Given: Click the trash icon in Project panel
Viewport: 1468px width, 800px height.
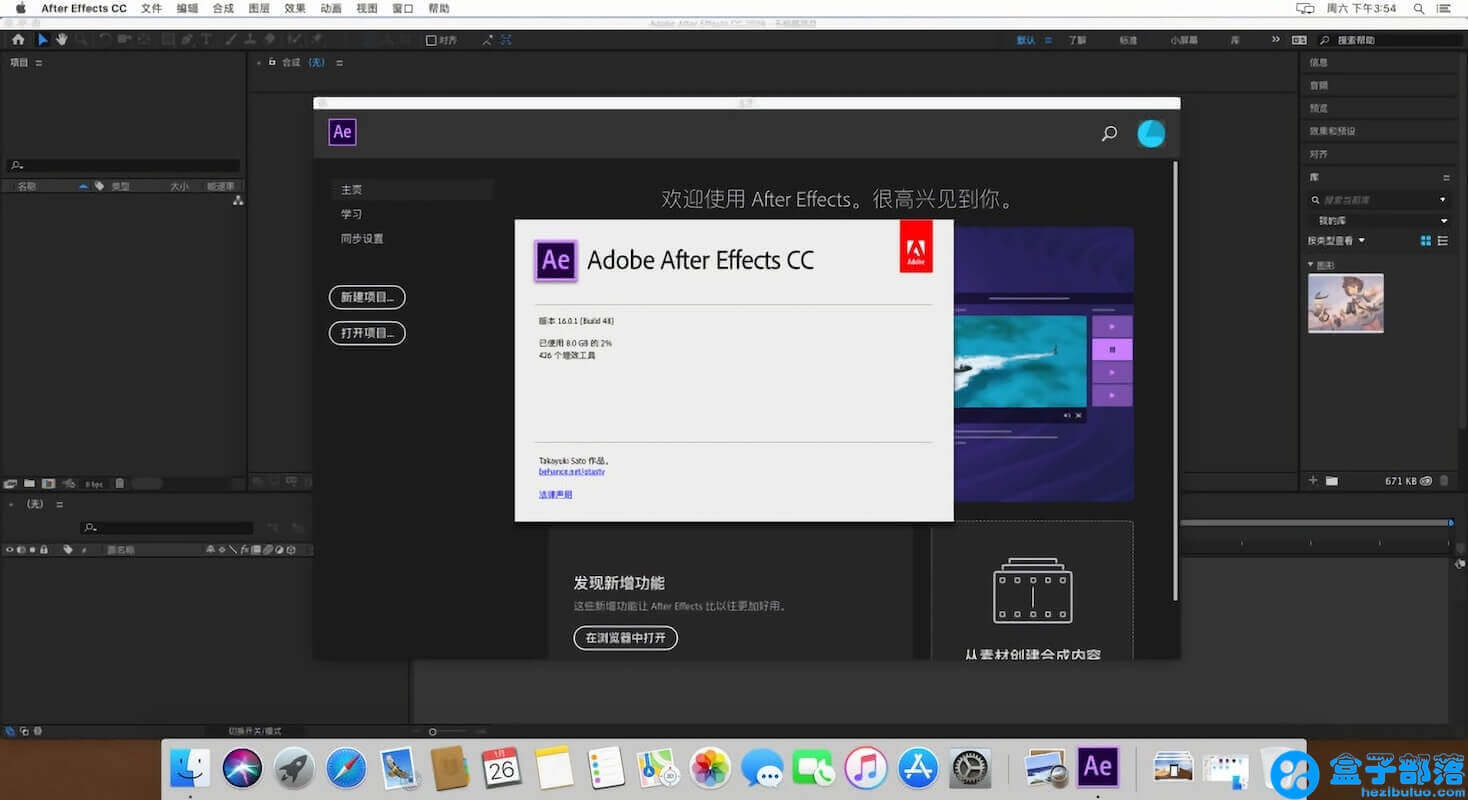Looking at the screenshot, I should [x=119, y=484].
